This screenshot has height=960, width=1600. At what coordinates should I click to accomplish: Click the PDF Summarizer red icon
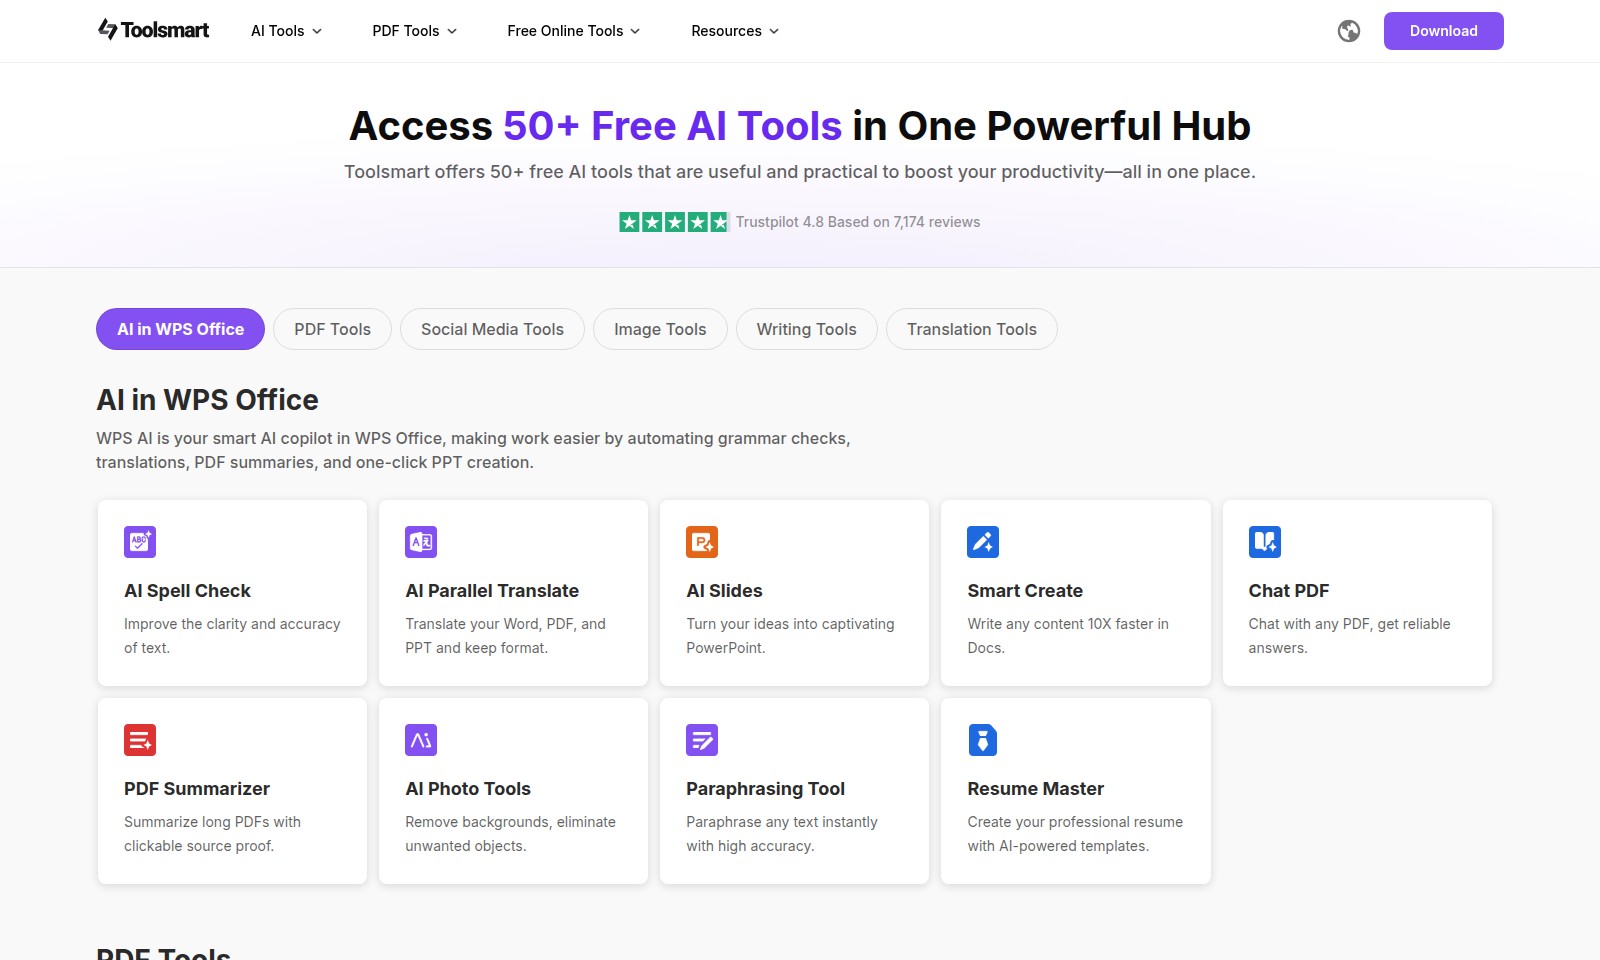point(140,740)
